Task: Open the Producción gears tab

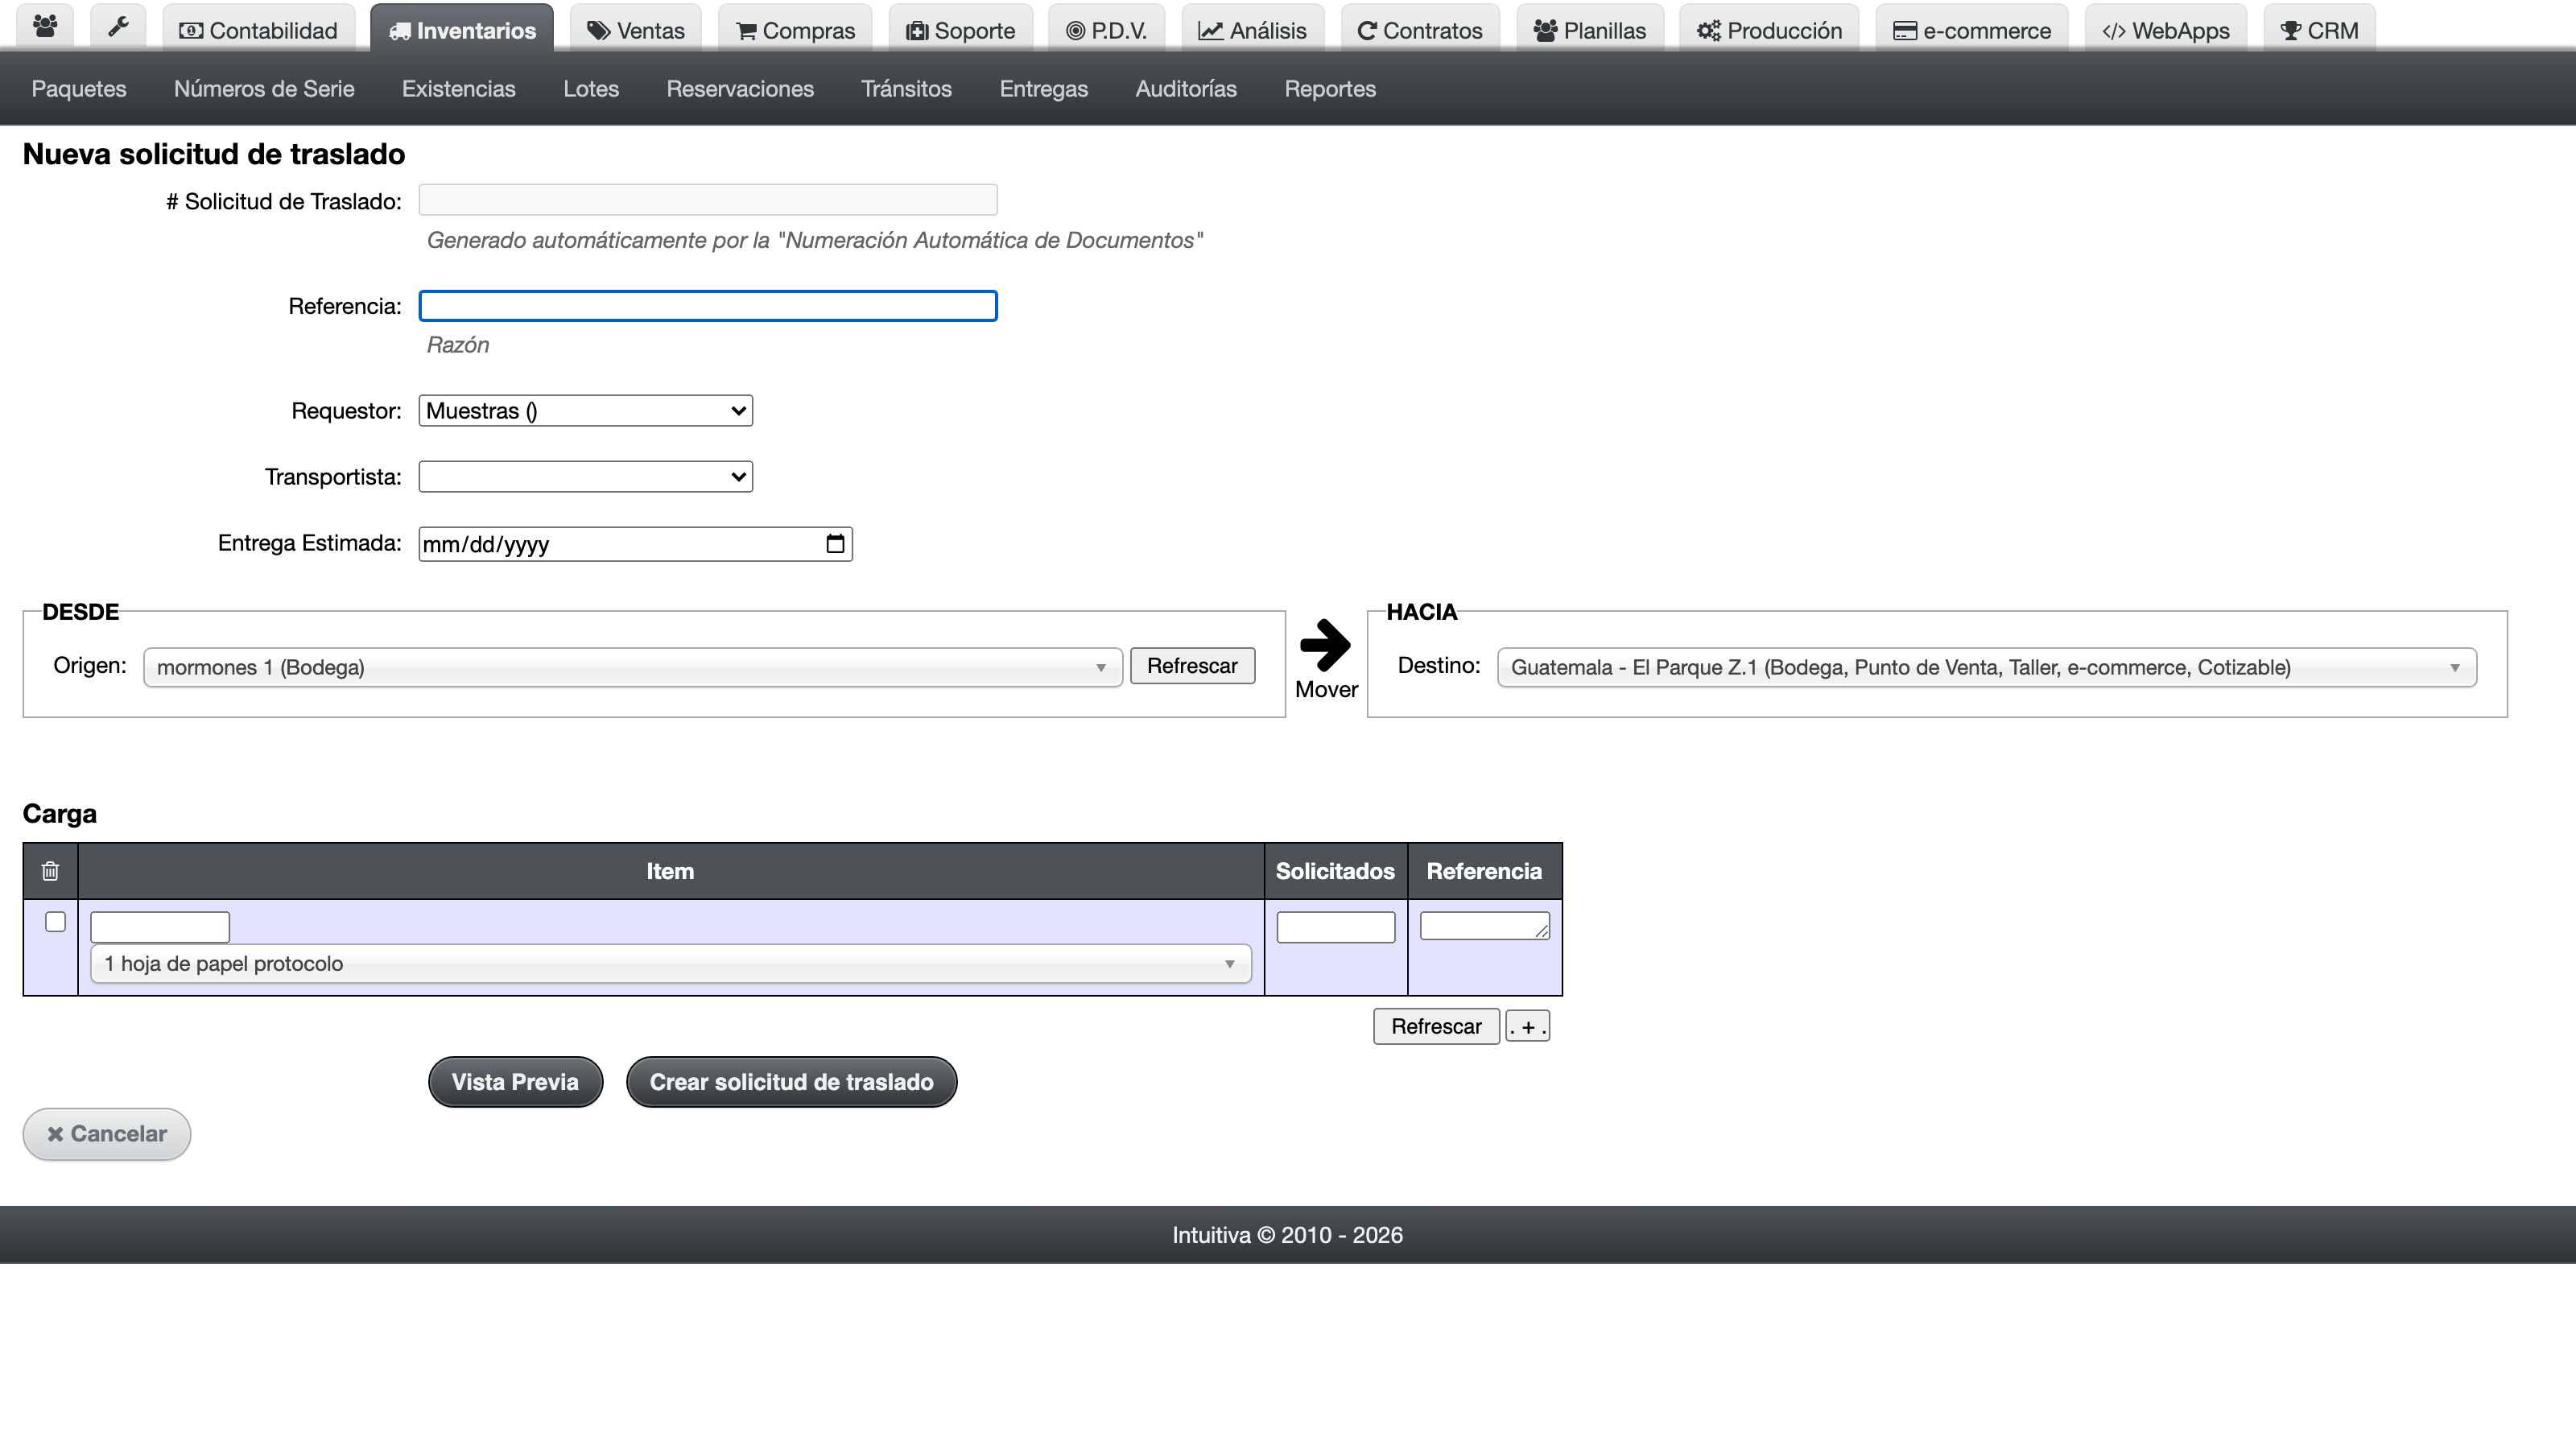Action: pyautogui.click(x=1769, y=29)
